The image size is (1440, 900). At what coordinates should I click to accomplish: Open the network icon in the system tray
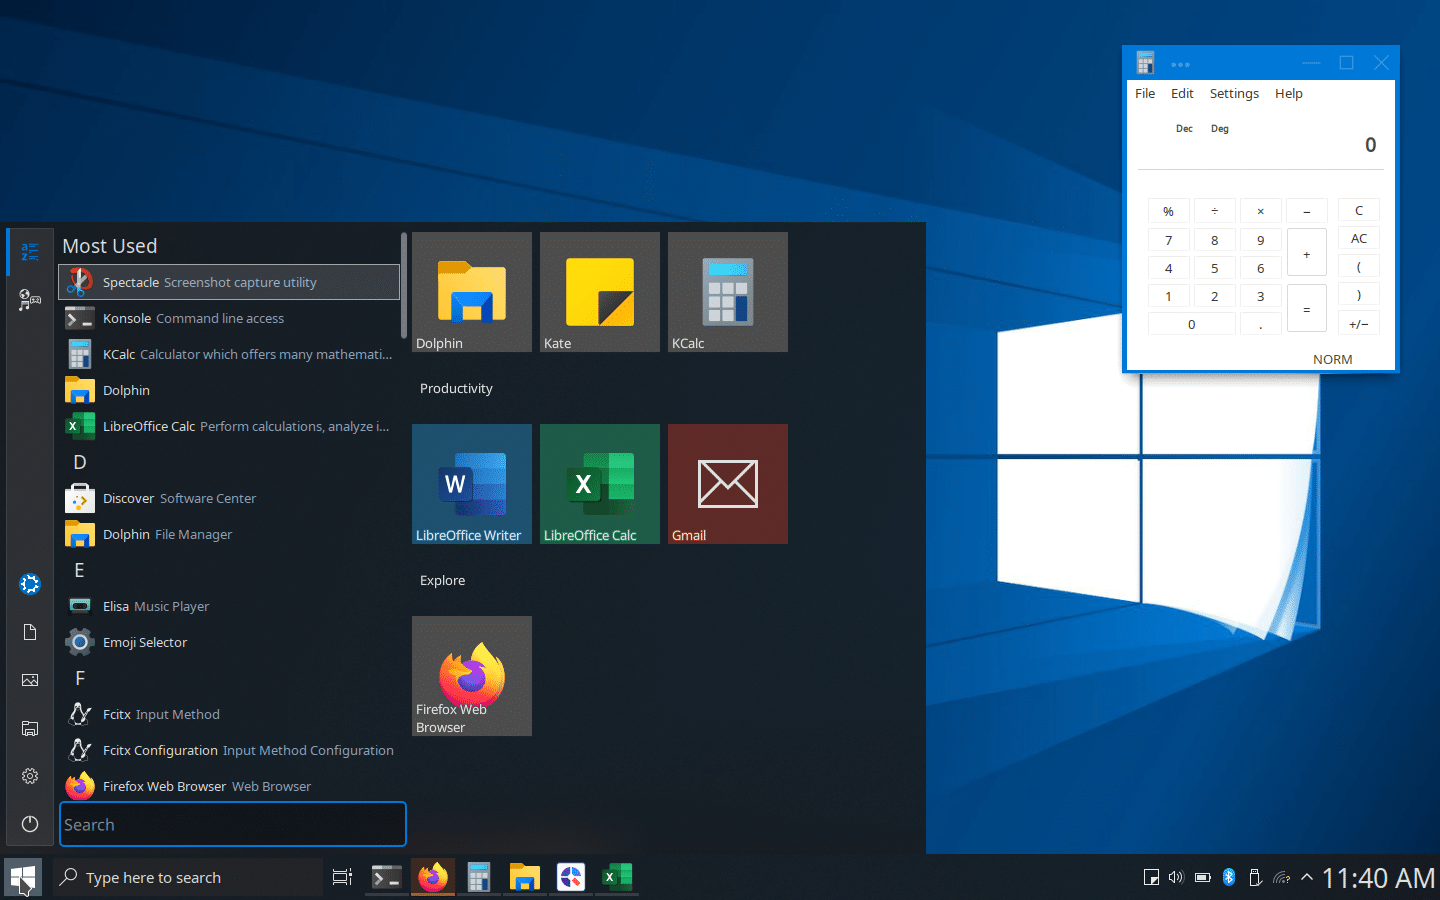[1282, 877]
